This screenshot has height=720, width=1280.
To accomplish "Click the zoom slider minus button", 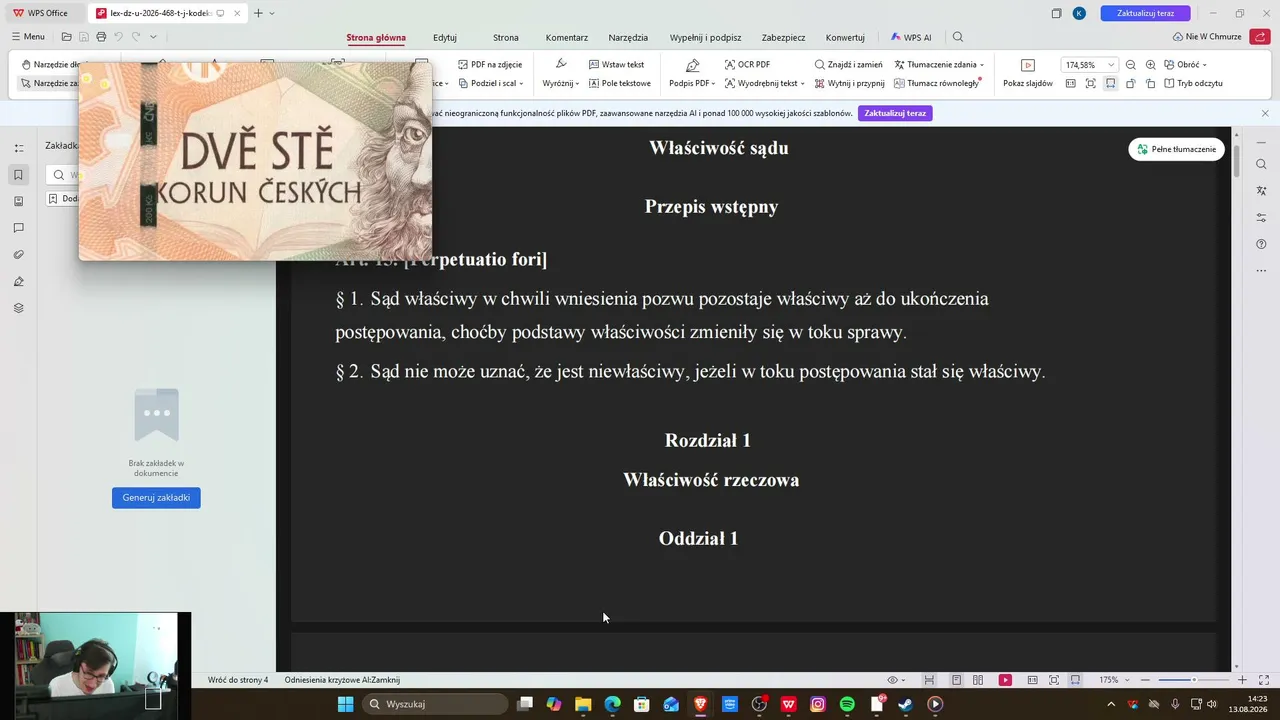I will (1145, 680).
